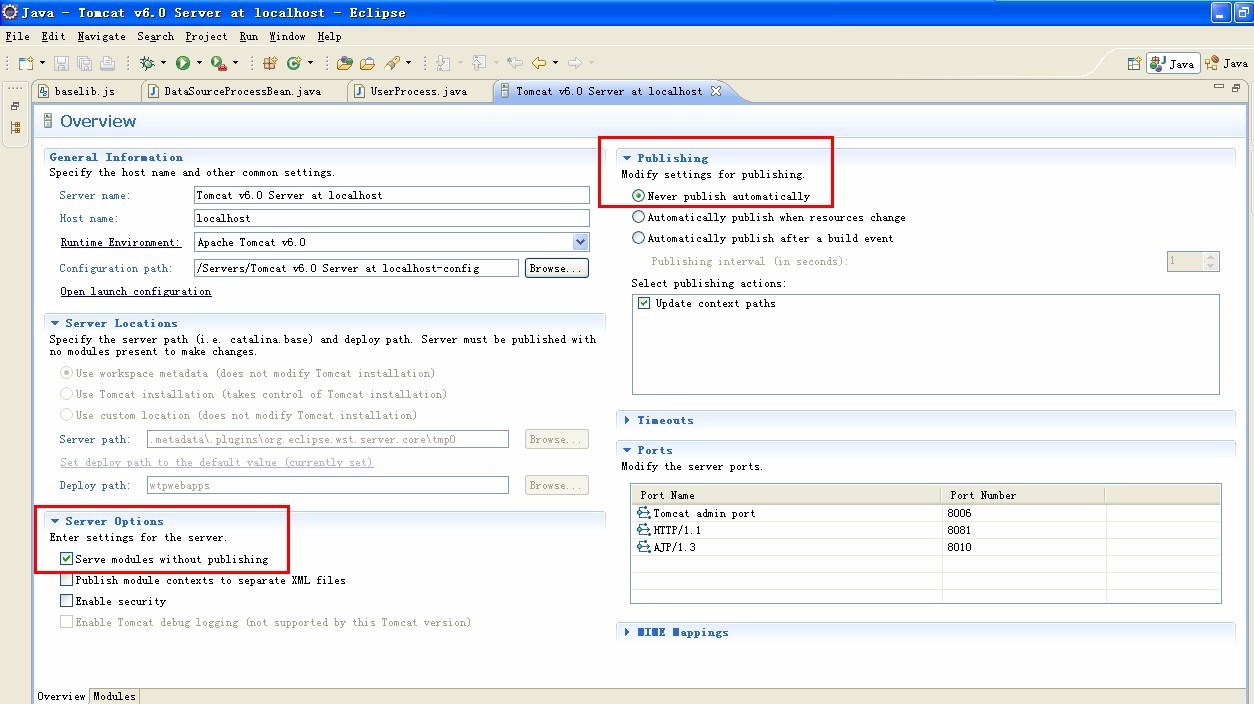The height and width of the screenshot is (704, 1254).
Task: Check the Enable security checkbox
Action: coord(66,601)
